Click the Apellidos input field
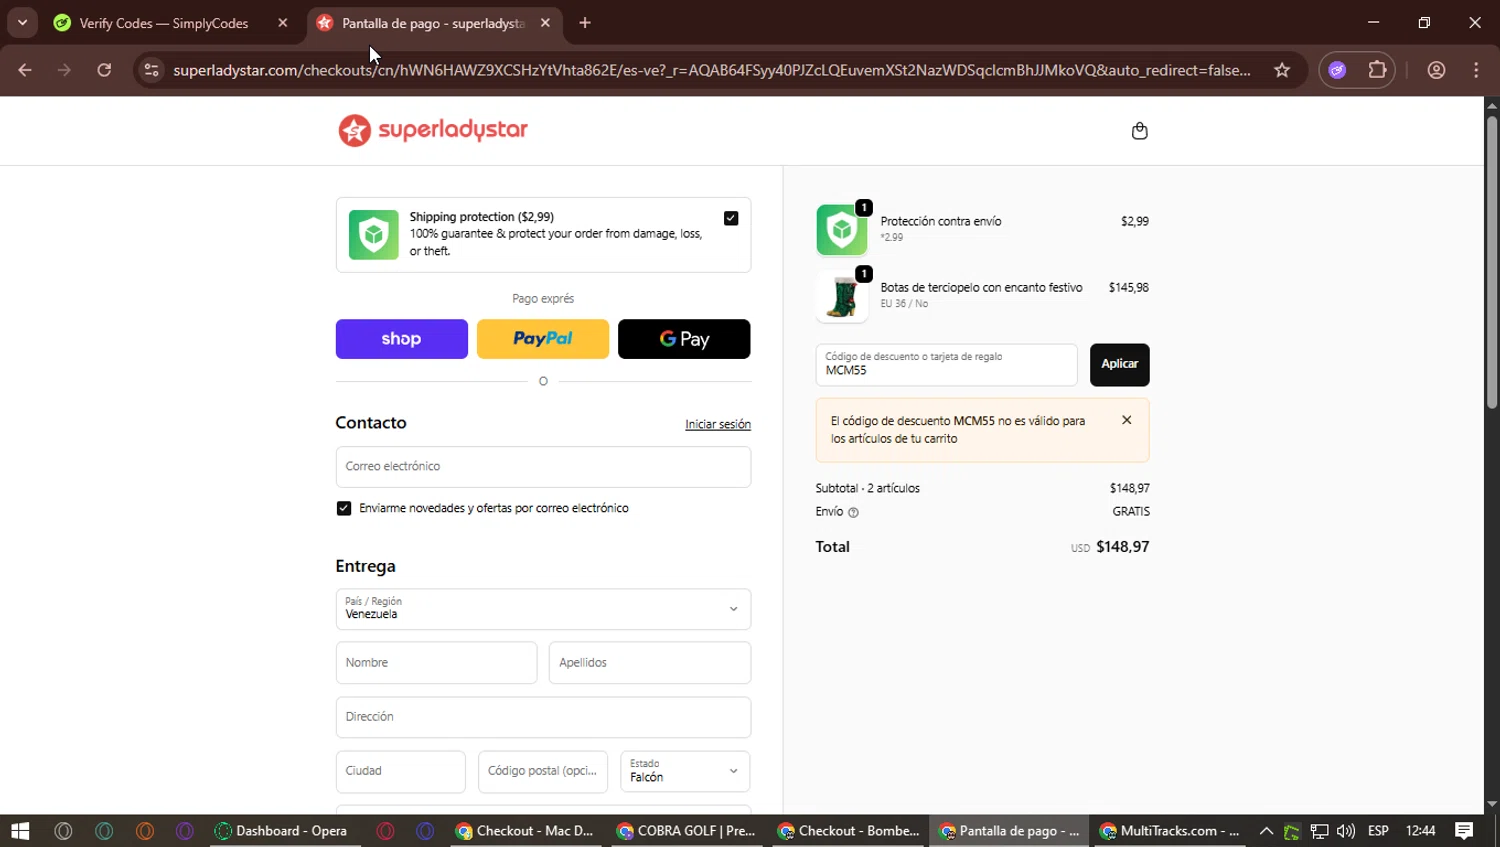This screenshot has width=1500, height=847. pos(650,663)
